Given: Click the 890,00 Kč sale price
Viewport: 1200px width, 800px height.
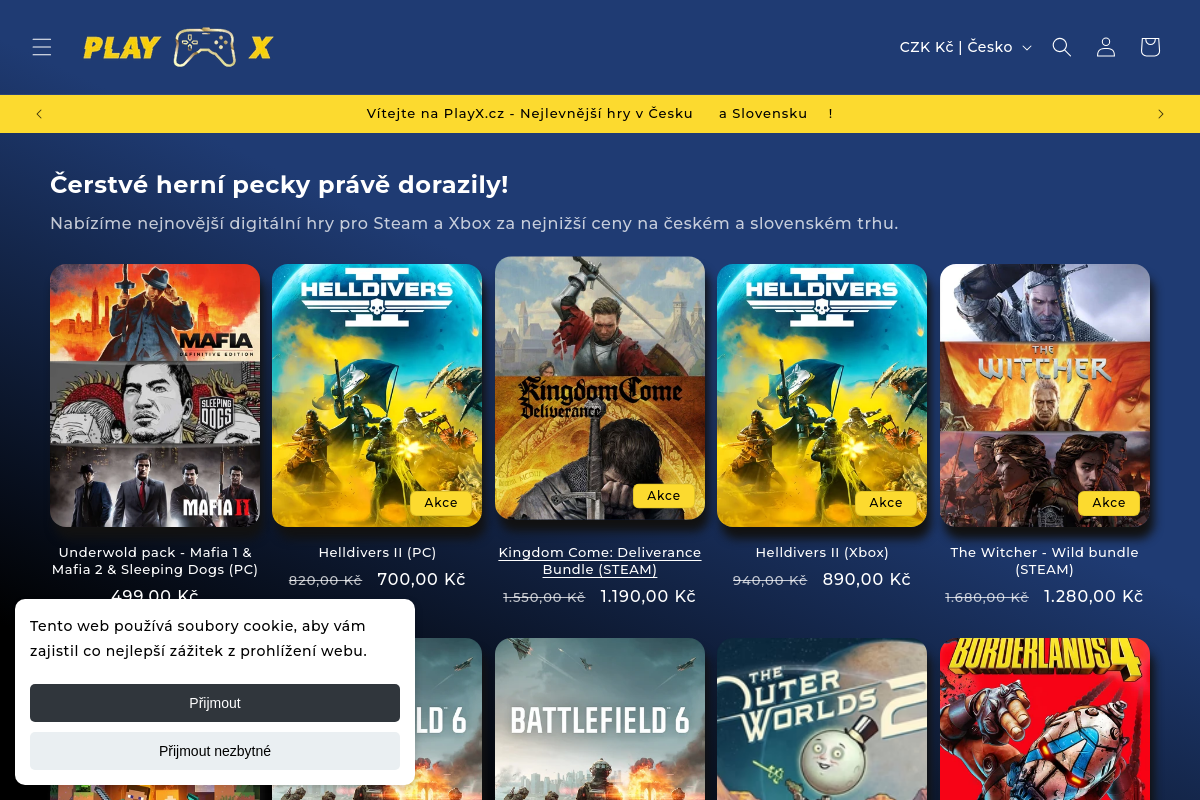Looking at the screenshot, I should point(866,579).
